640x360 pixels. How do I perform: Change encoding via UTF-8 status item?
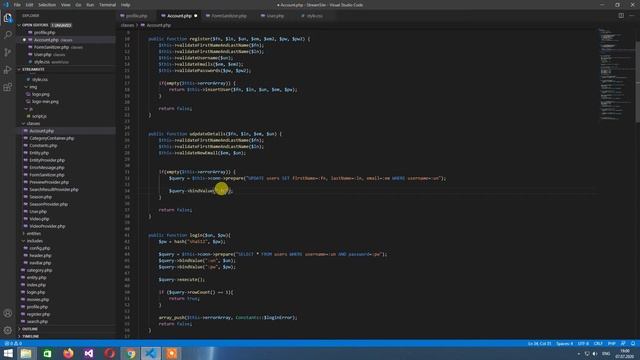click(583, 344)
